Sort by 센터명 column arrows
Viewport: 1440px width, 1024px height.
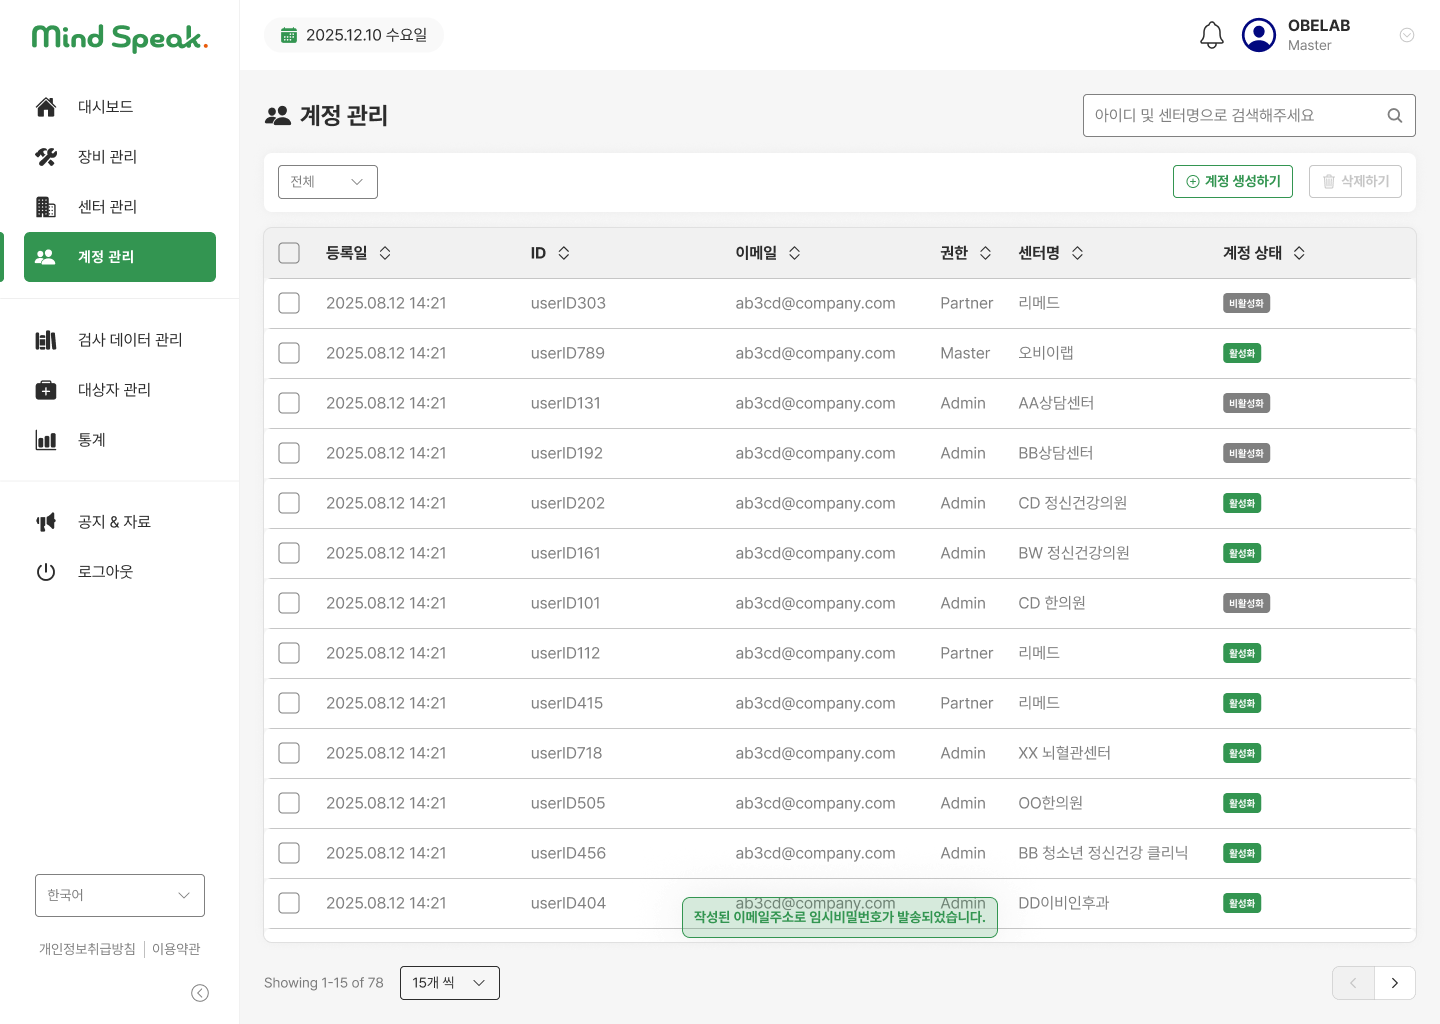pyautogui.click(x=1077, y=253)
